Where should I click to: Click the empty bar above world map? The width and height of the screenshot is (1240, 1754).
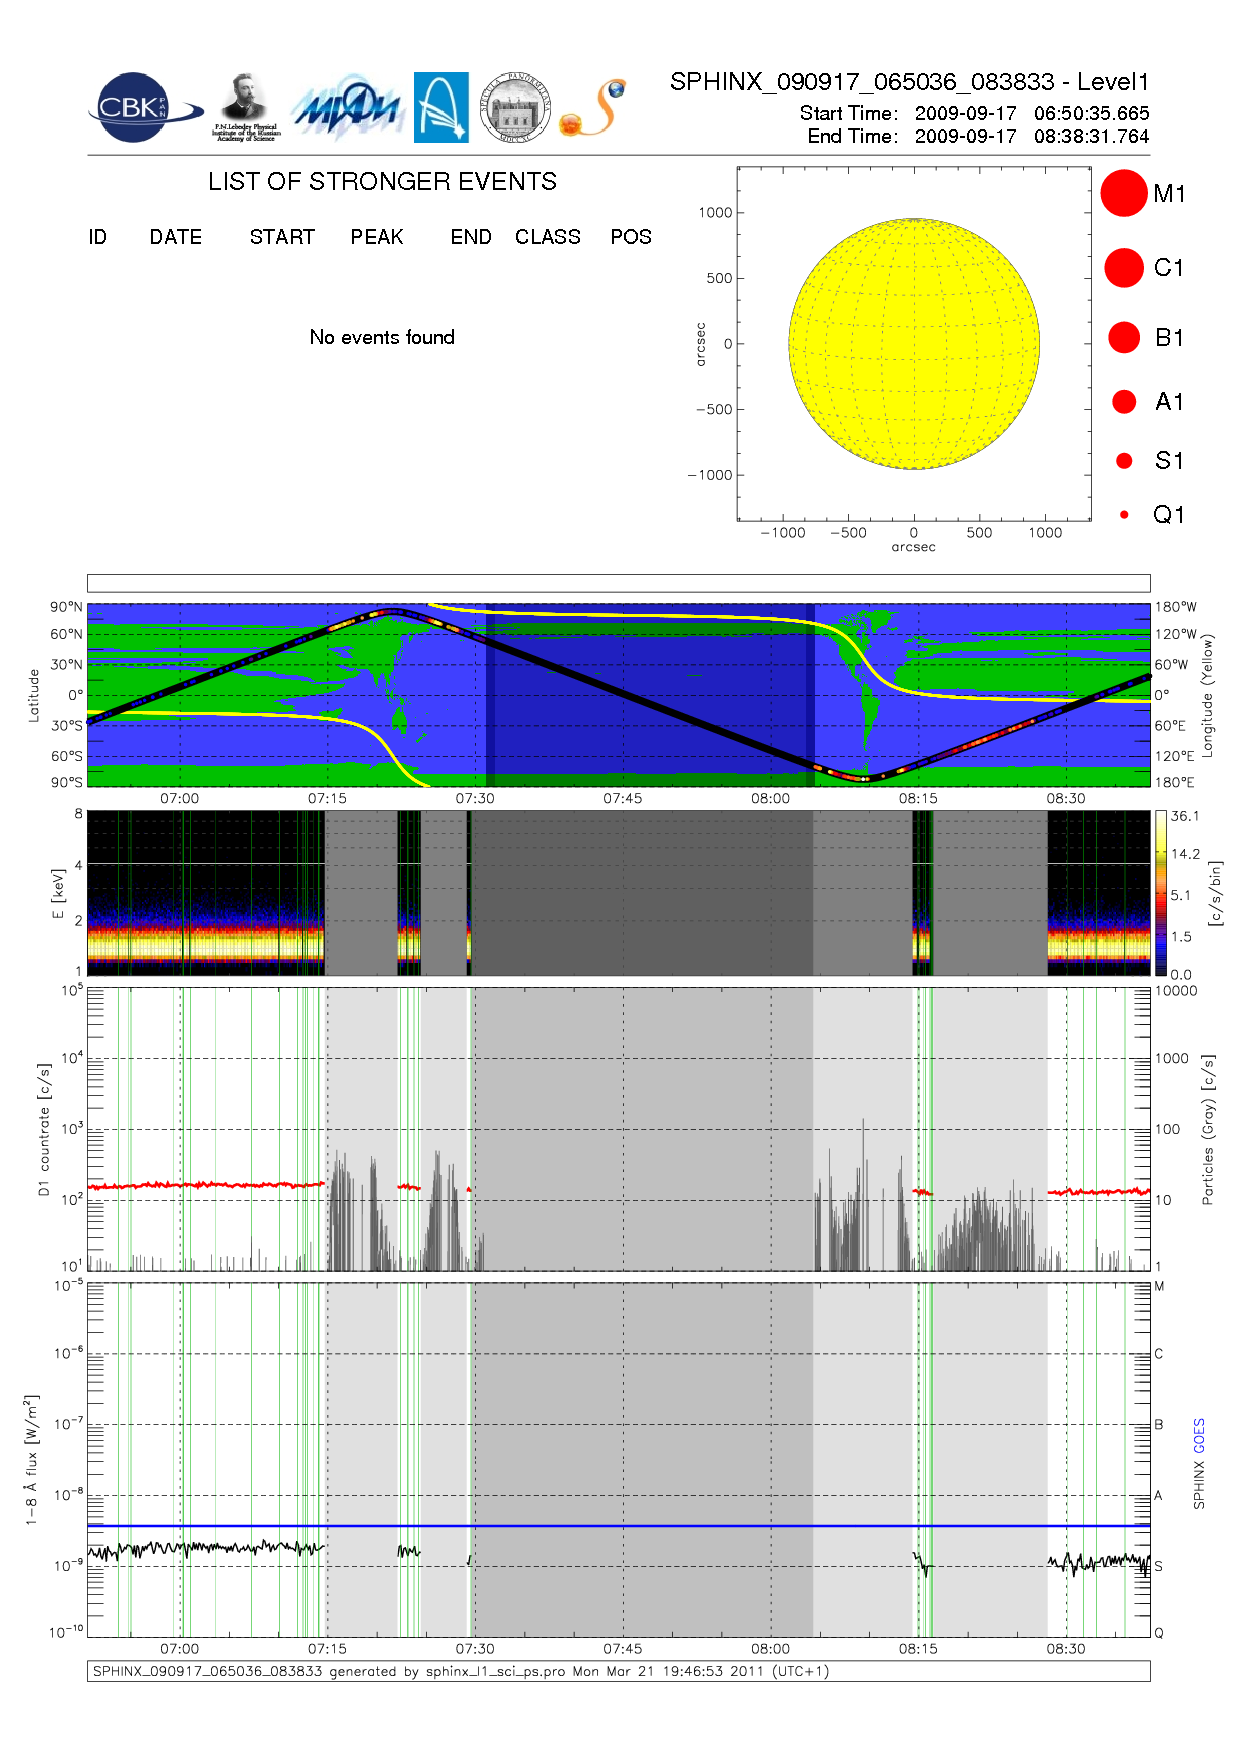point(618,583)
